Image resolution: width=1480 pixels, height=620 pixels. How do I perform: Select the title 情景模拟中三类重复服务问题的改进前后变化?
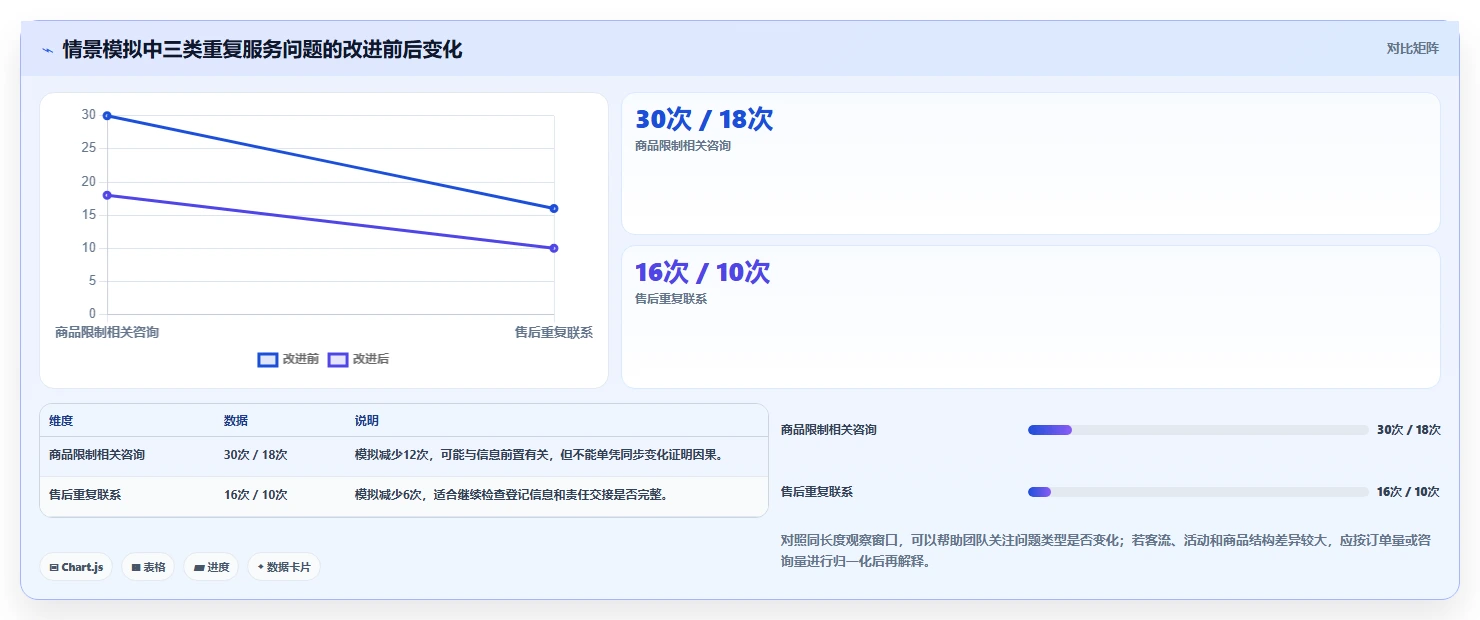262,49
